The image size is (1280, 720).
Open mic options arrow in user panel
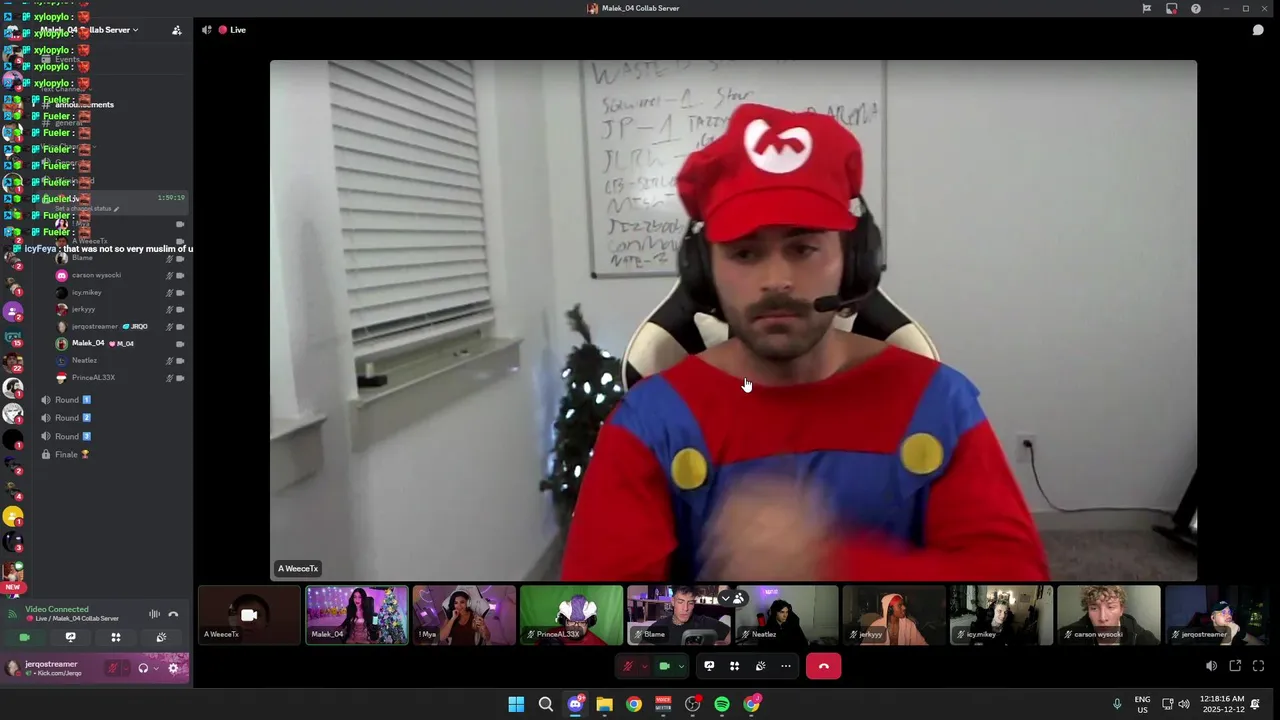(125, 668)
